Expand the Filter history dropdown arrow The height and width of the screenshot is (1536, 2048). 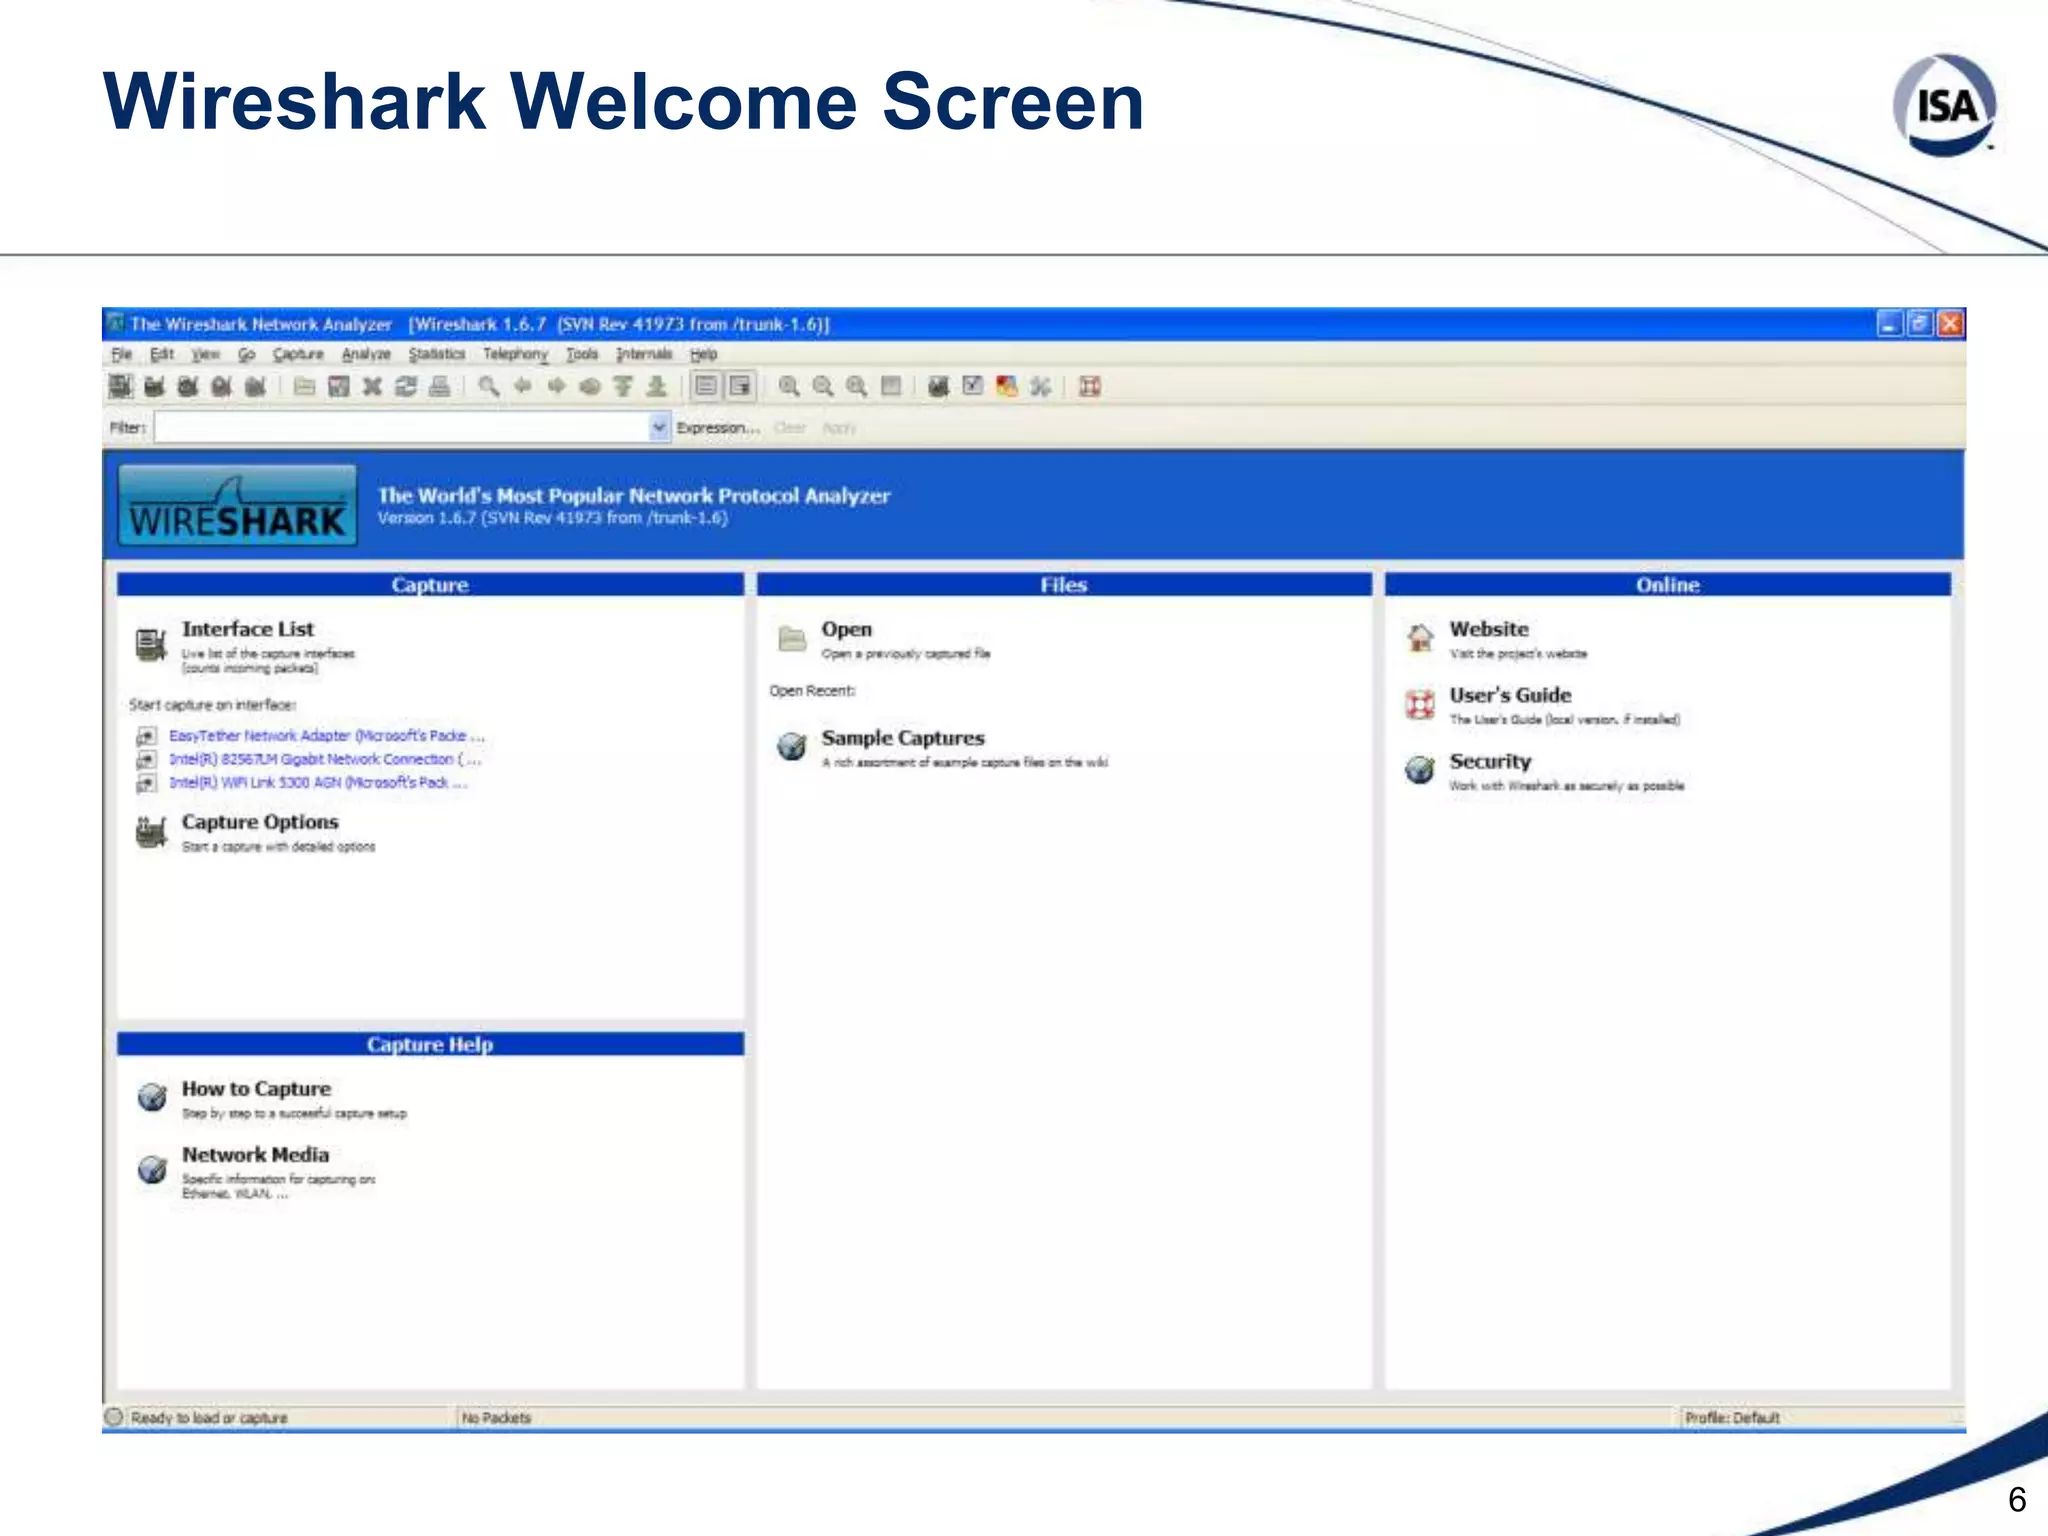point(659,428)
